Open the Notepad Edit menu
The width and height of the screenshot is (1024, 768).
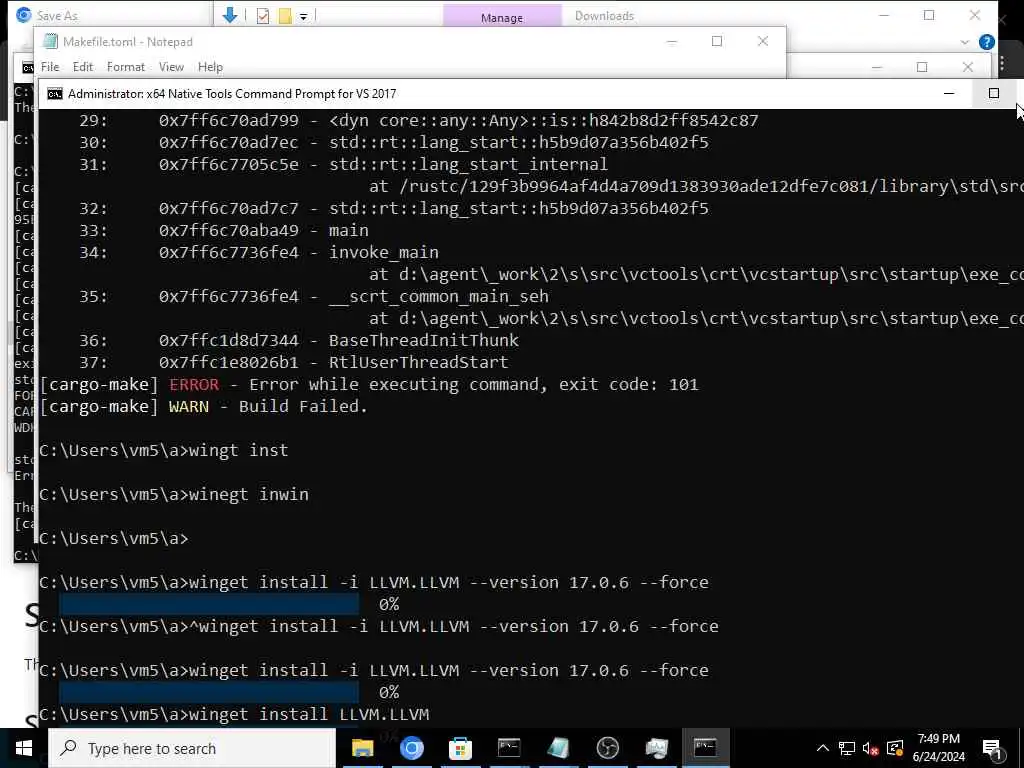point(83,67)
